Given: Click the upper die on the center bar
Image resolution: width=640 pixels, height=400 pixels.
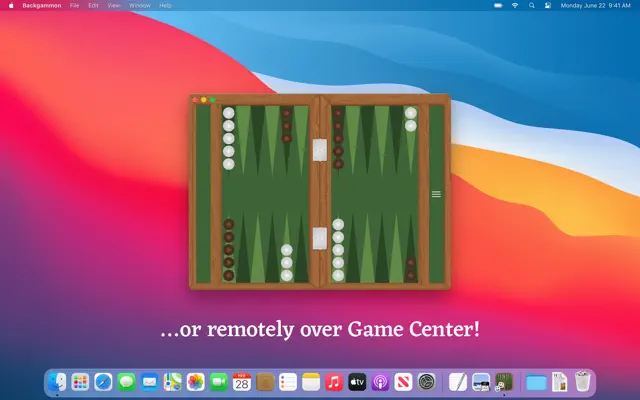Looking at the screenshot, I should coord(320,150).
